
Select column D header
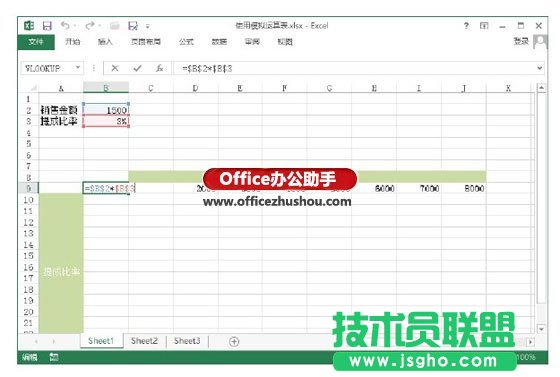(195, 88)
